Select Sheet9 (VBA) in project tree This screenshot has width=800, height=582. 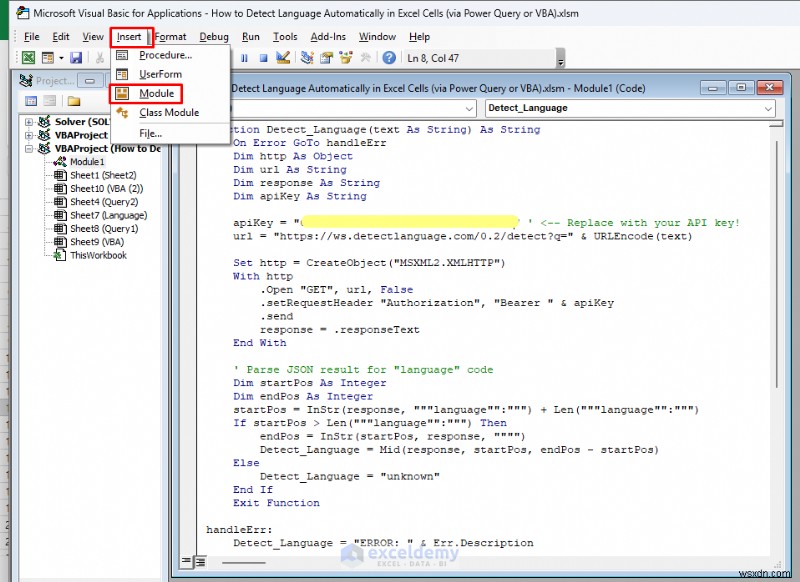pos(97,242)
